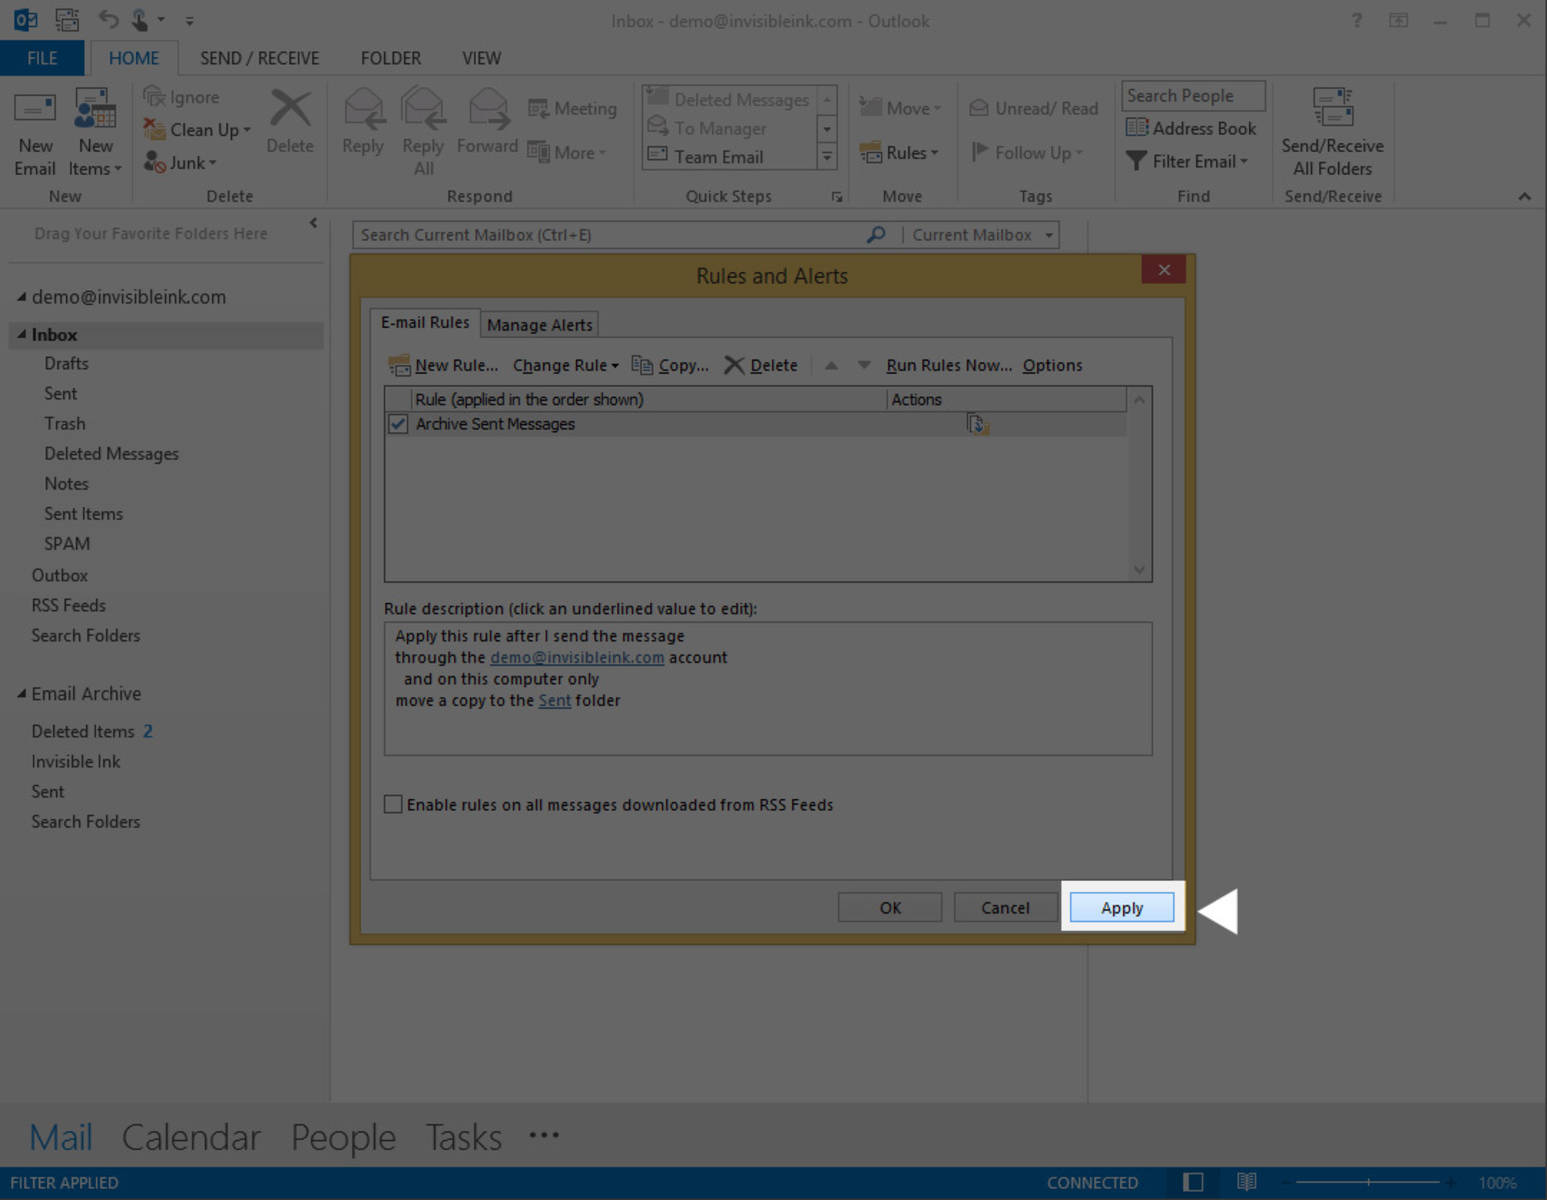Viewport: 1547px width, 1200px height.
Task: Open the Junk dropdown
Action: tap(180, 162)
